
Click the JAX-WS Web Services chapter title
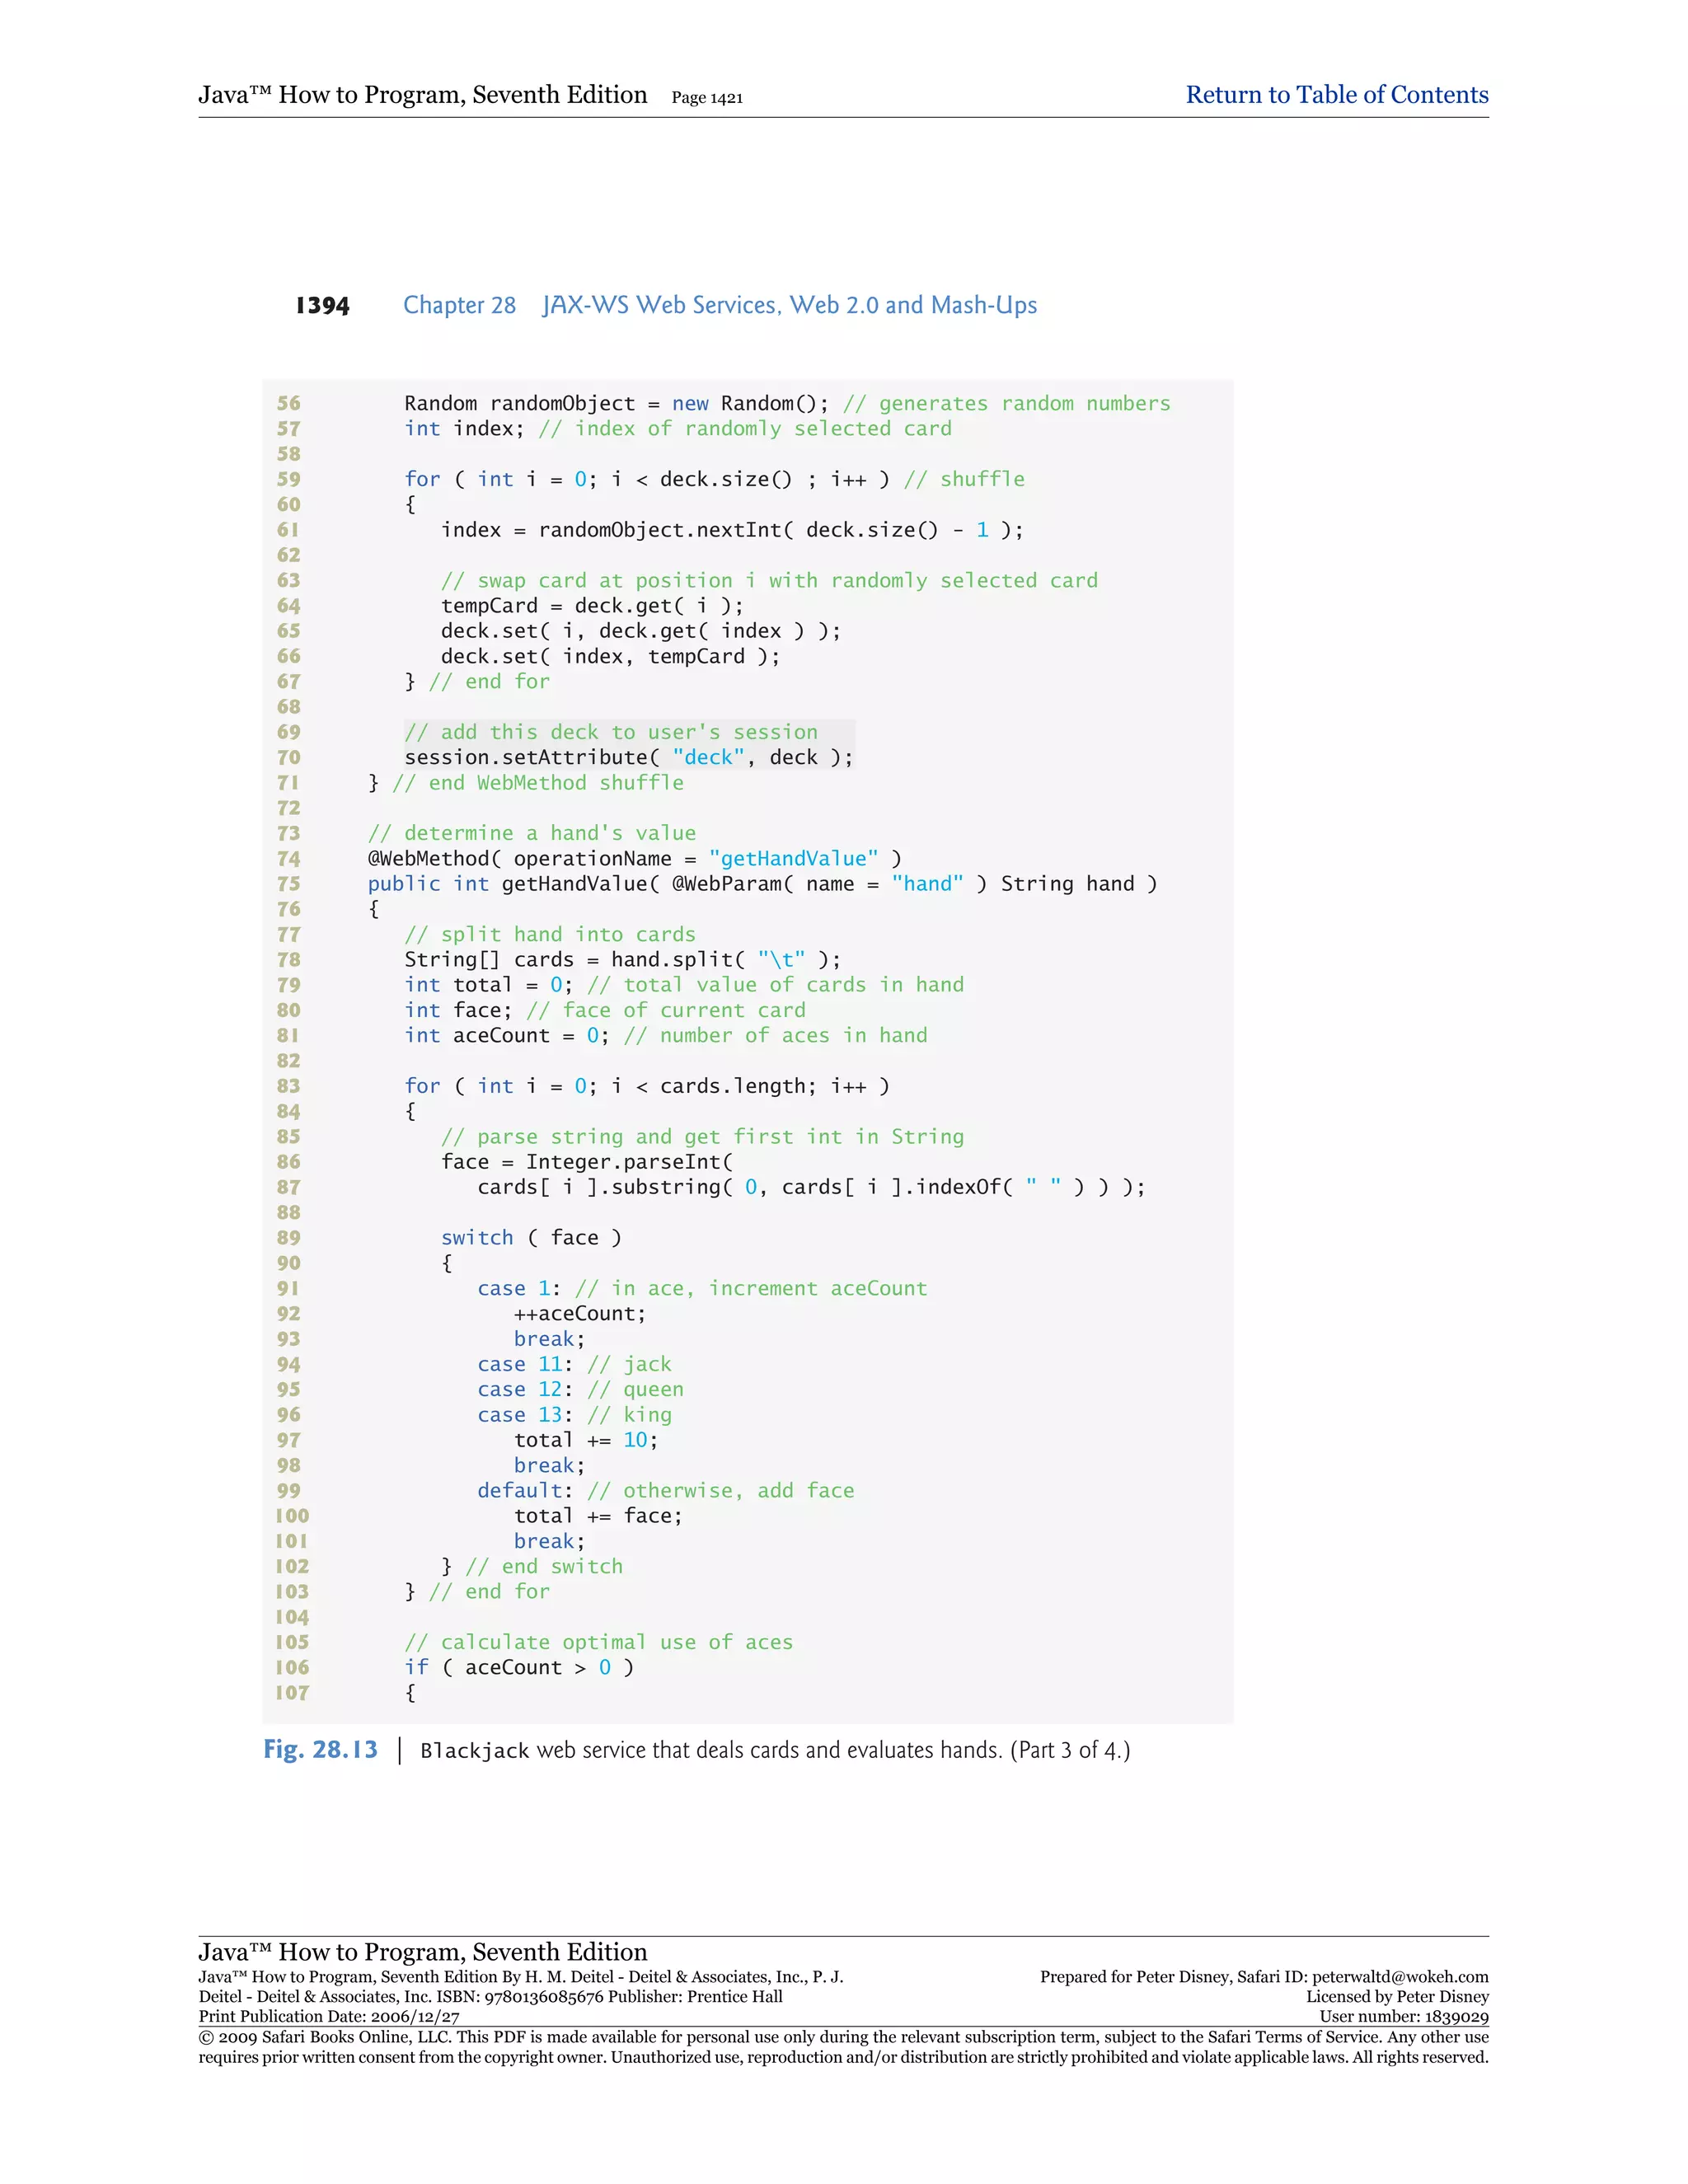pyautogui.click(x=789, y=305)
